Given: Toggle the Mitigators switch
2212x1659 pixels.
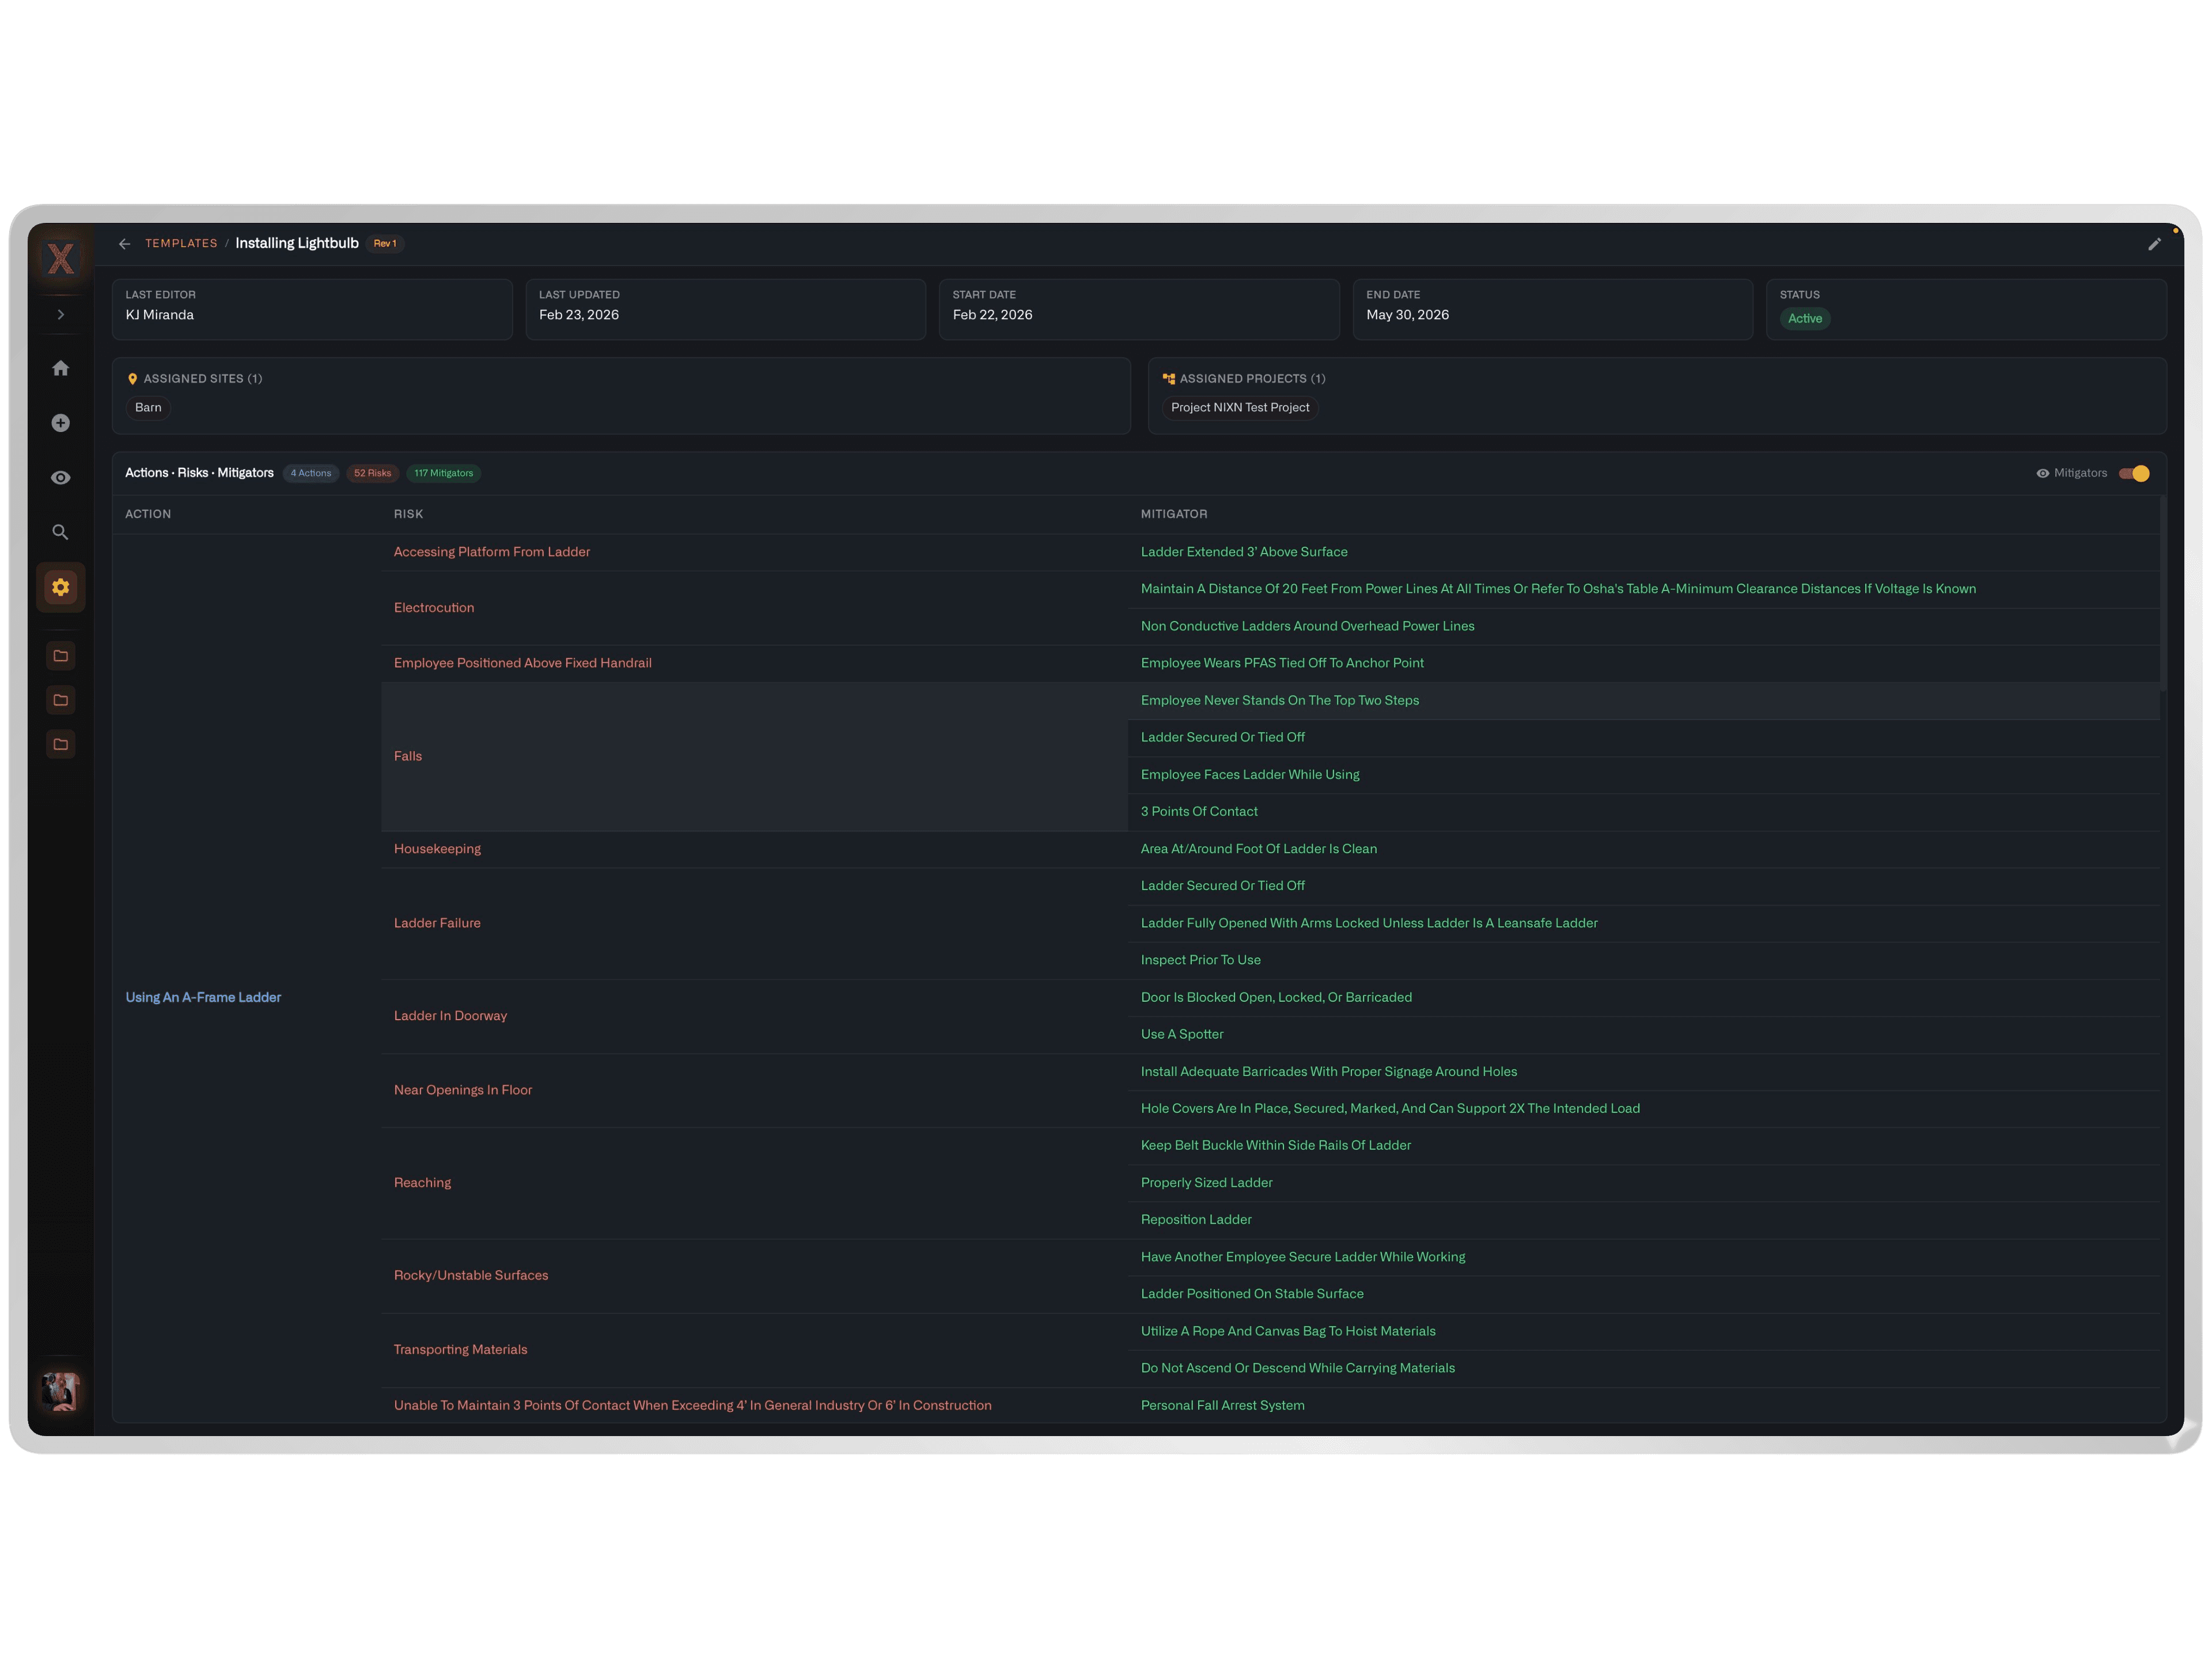Looking at the screenshot, I should tap(2133, 473).
